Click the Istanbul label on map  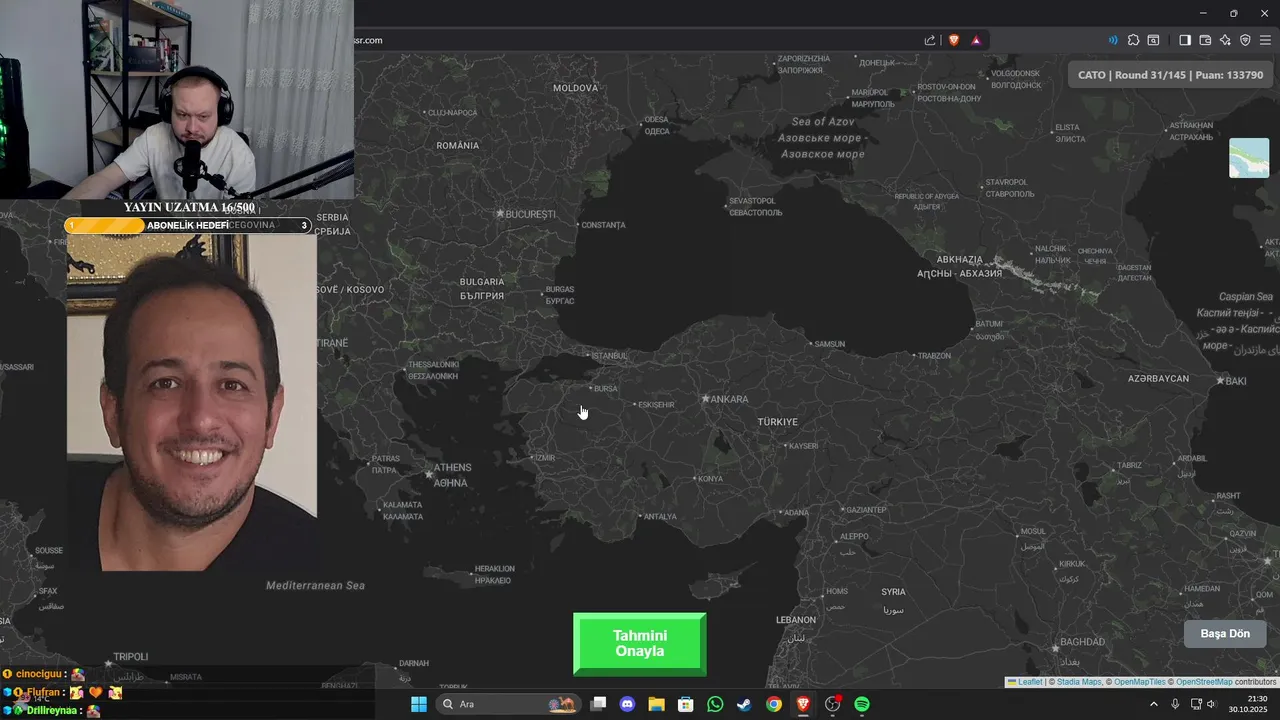click(610, 356)
